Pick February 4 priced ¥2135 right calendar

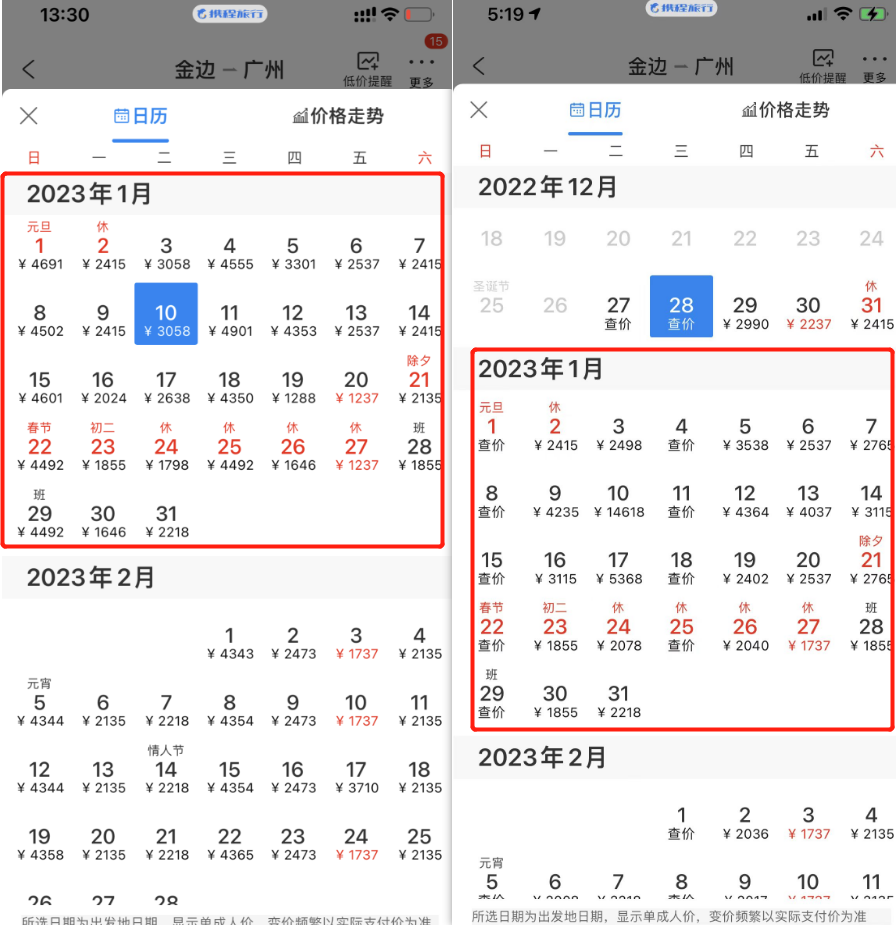click(872, 824)
